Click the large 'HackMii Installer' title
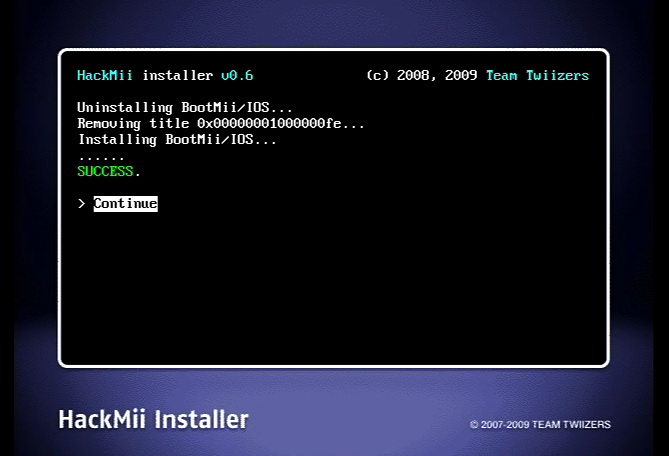The width and height of the screenshot is (669, 456). click(x=154, y=419)
